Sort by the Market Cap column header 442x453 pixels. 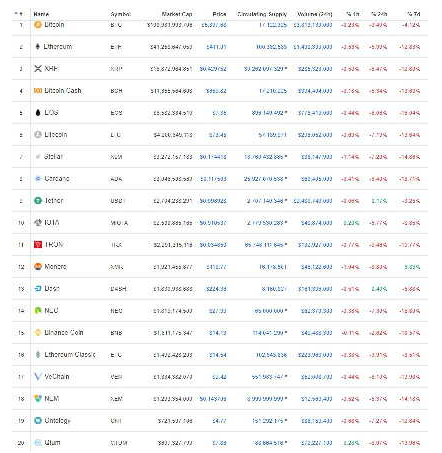click(x=177, y=14)
